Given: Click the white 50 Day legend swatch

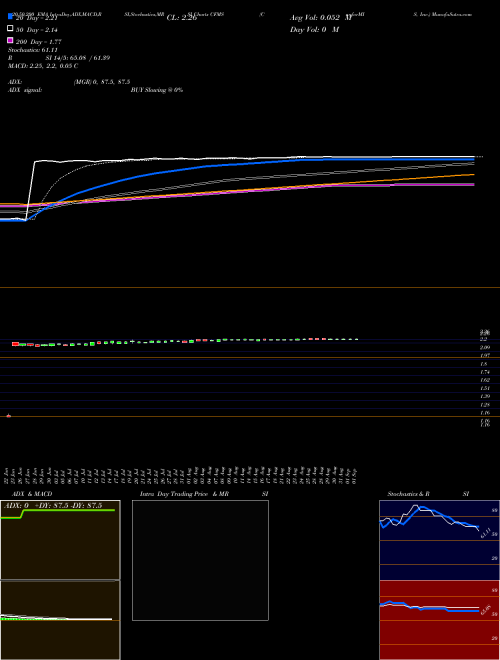Looking at the screenshot, I should 10,29.
